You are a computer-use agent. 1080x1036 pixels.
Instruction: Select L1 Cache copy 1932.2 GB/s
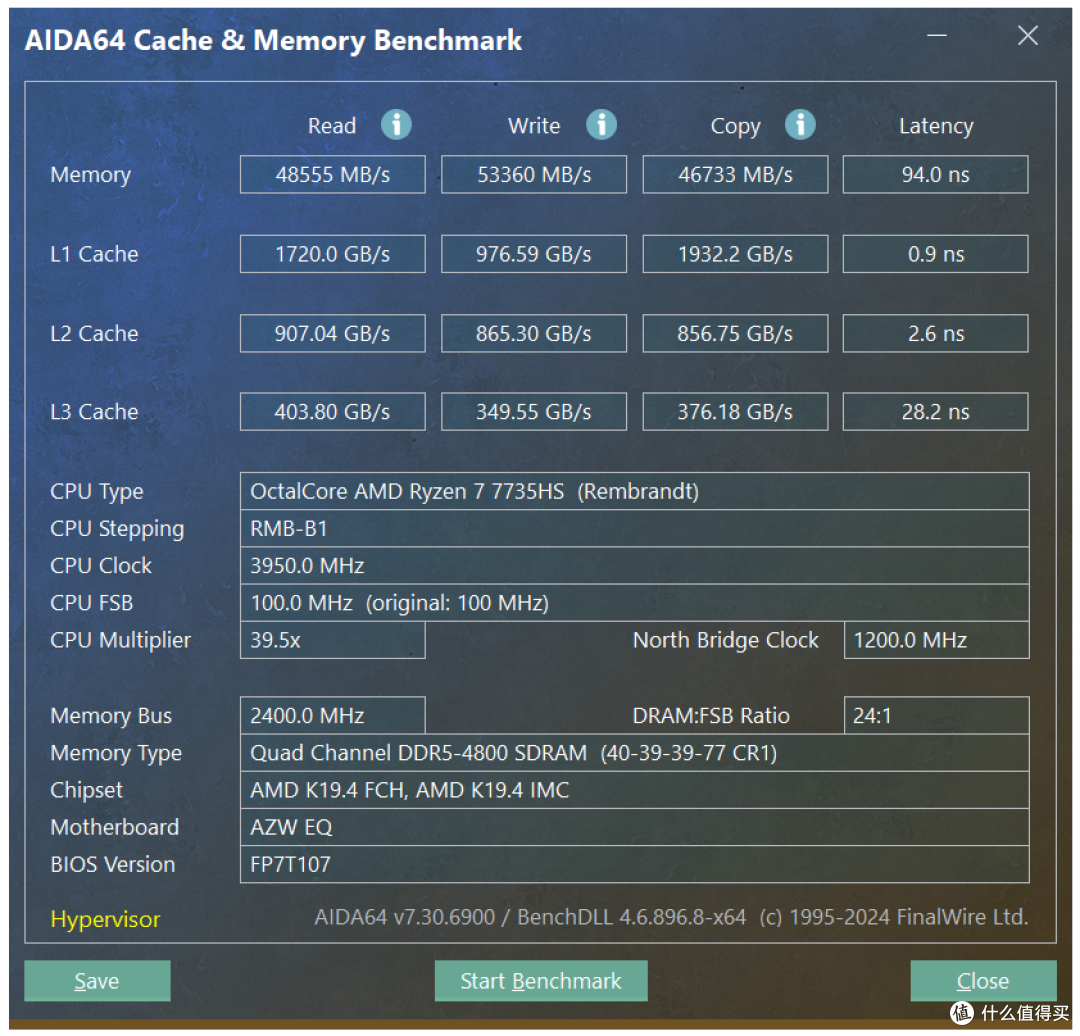(735, 254)
